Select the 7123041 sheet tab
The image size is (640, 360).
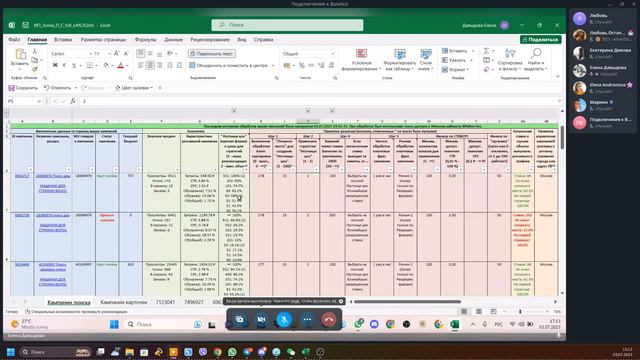[x=165, y=302]
